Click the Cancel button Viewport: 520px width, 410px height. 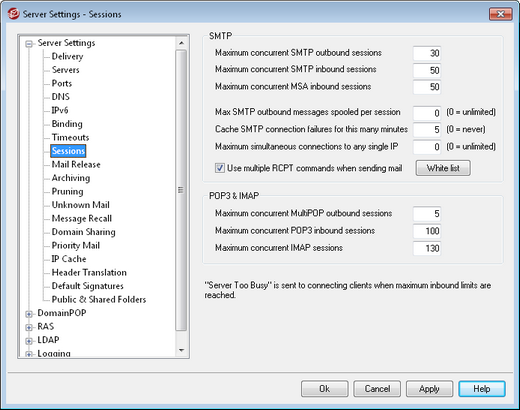(x=377, y=389)
